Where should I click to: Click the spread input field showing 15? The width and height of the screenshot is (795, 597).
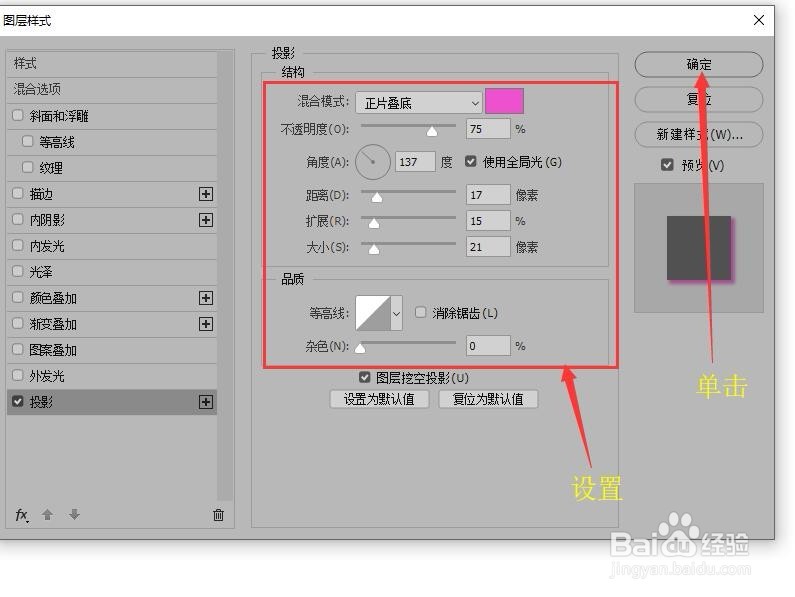[x=488, y=221]
